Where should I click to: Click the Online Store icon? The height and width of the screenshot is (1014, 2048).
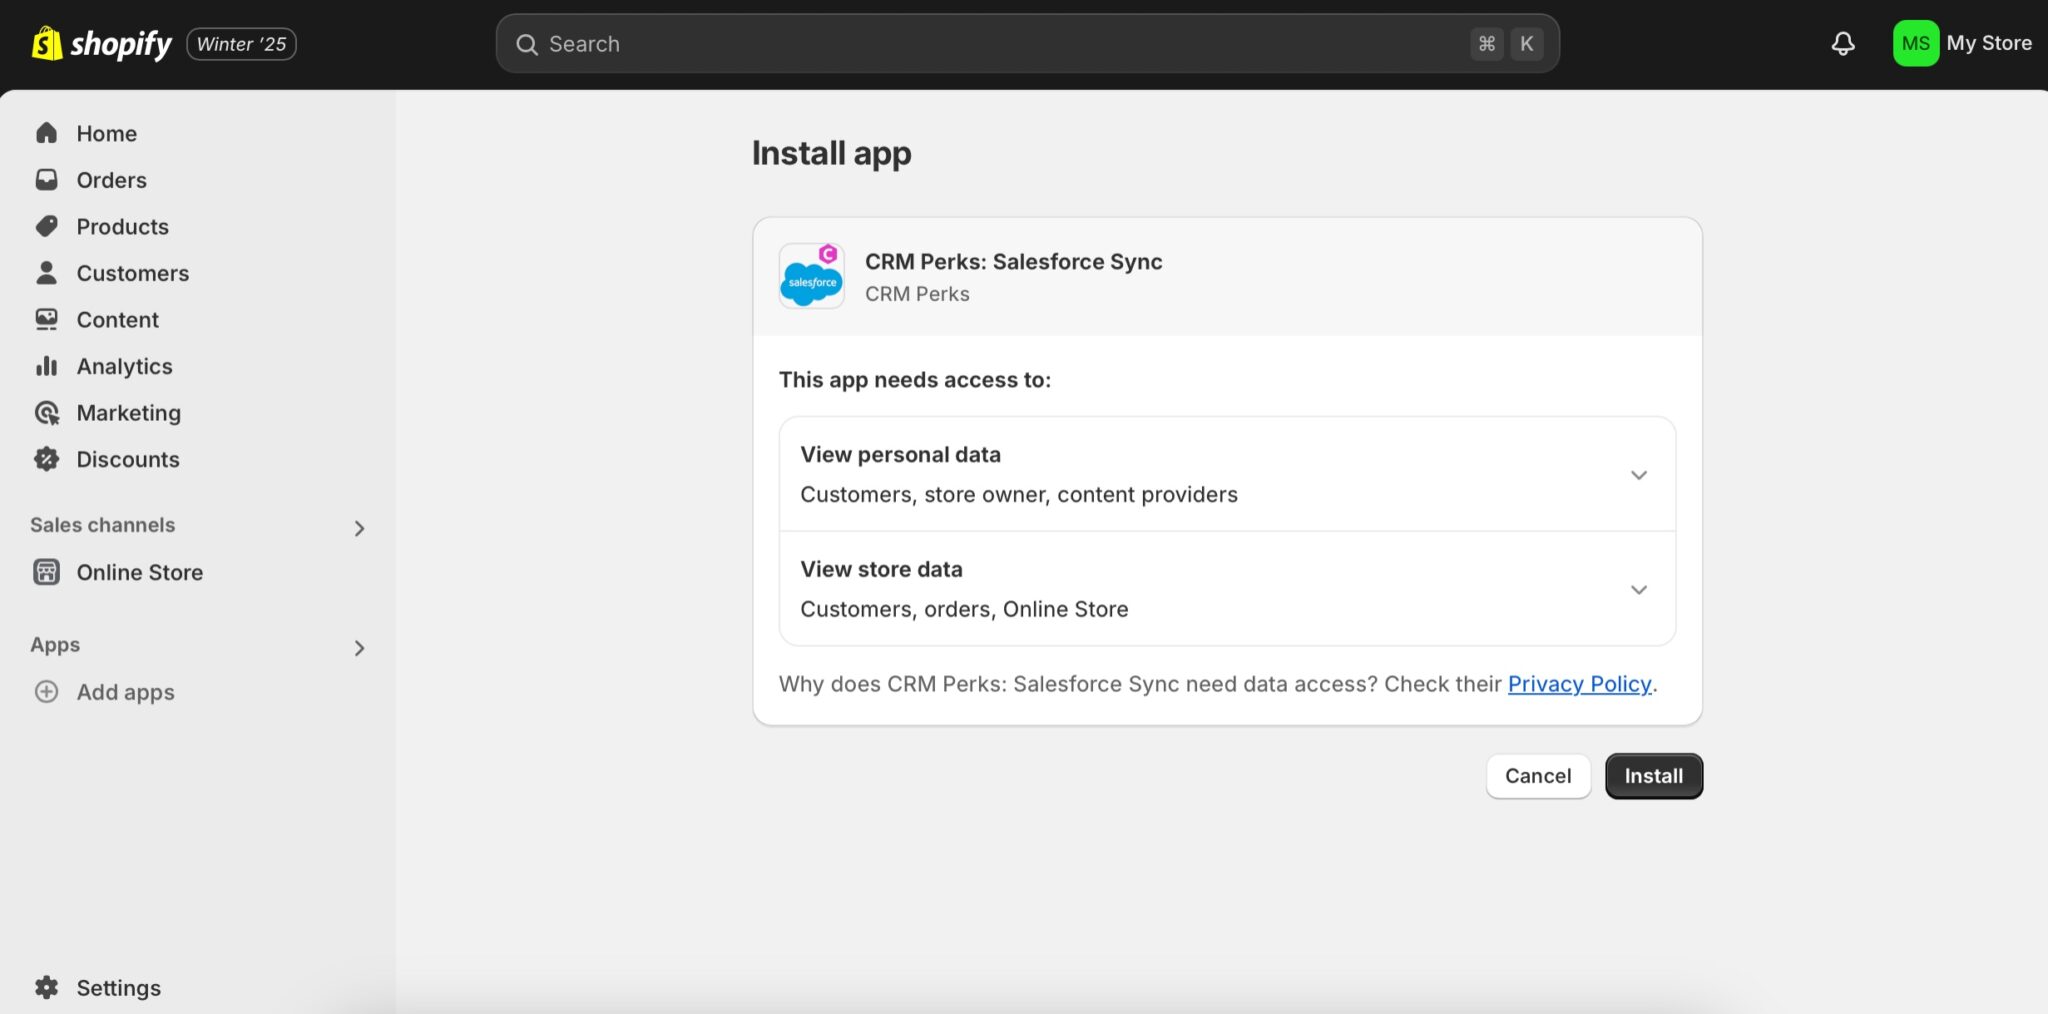click(46, 571)
